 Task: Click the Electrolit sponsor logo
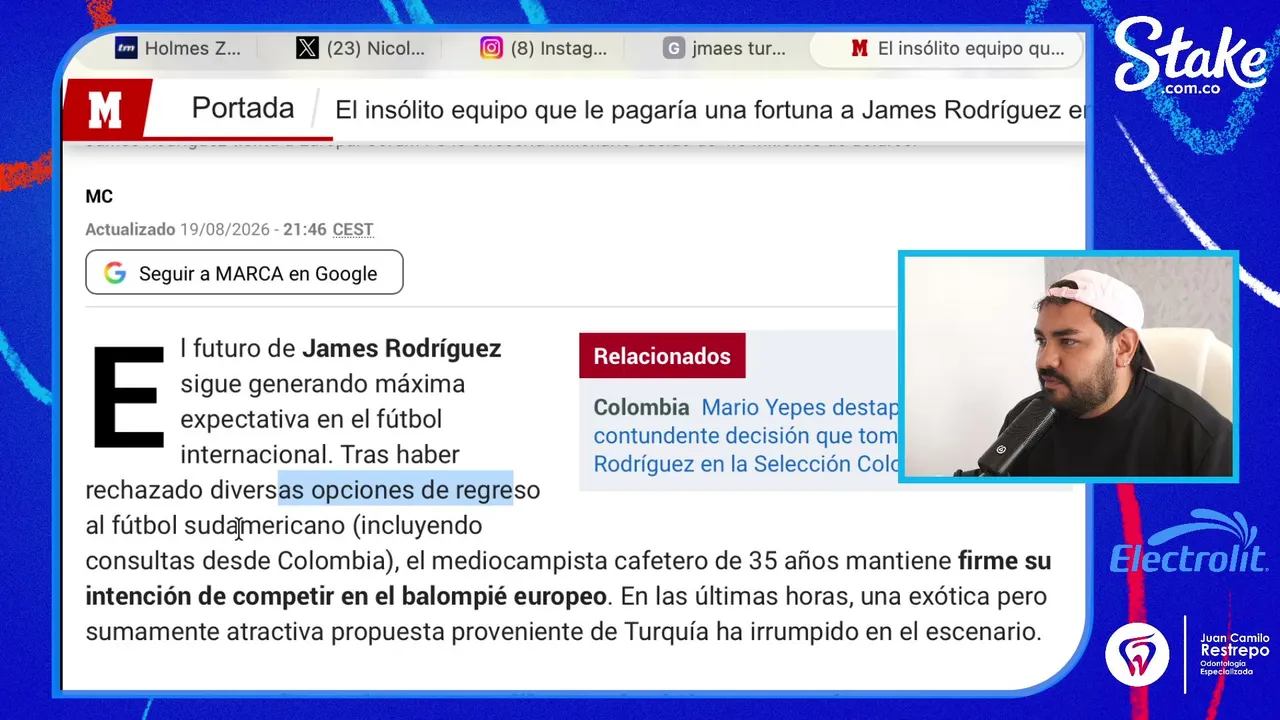(1189, 543)
